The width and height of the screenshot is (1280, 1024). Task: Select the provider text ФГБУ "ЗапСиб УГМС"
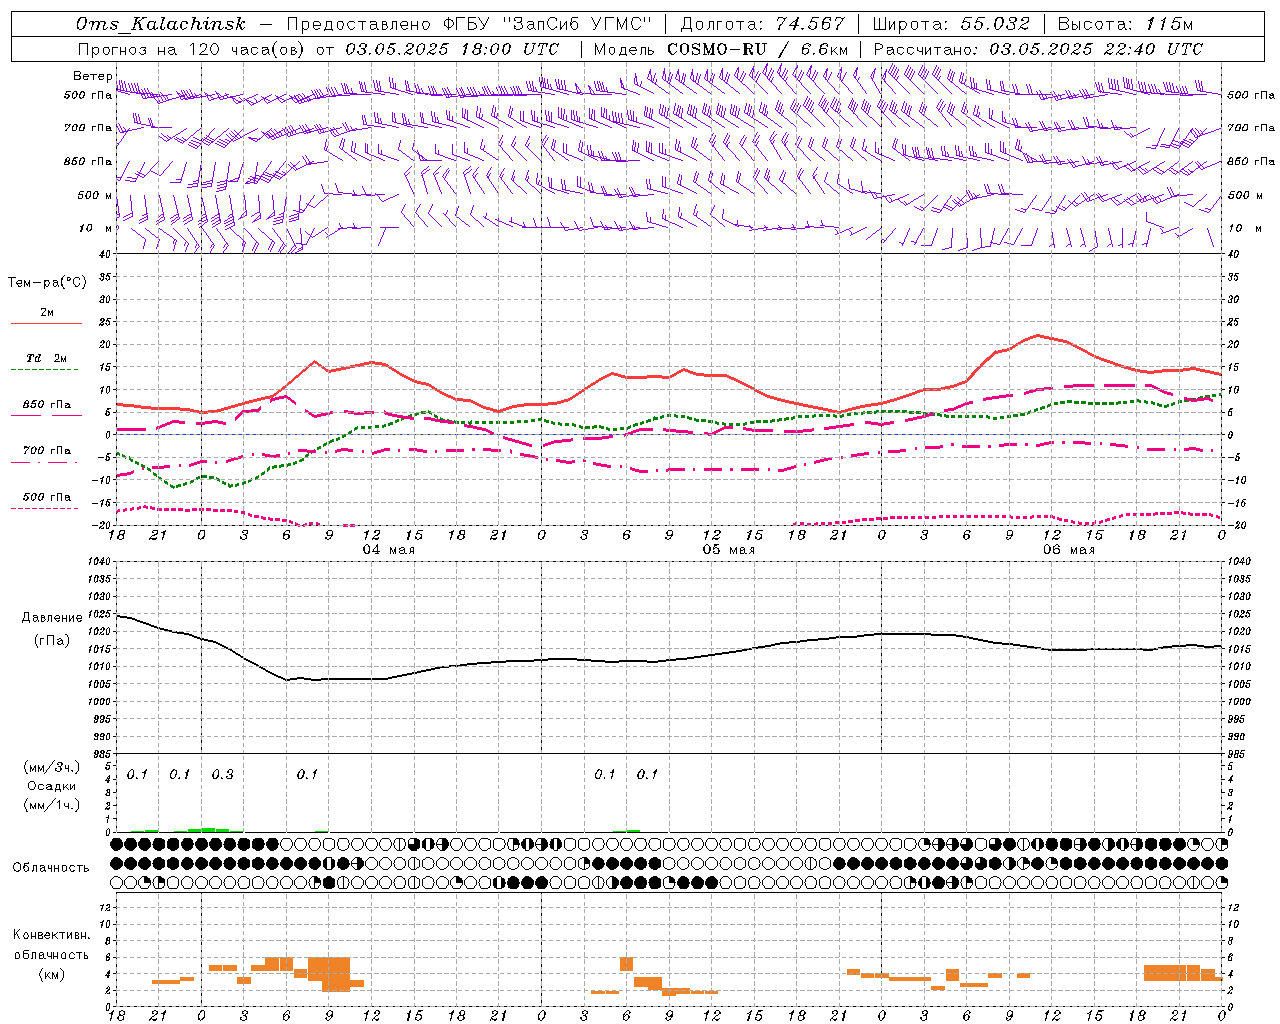pyautogui.click(x=546, y=25)
